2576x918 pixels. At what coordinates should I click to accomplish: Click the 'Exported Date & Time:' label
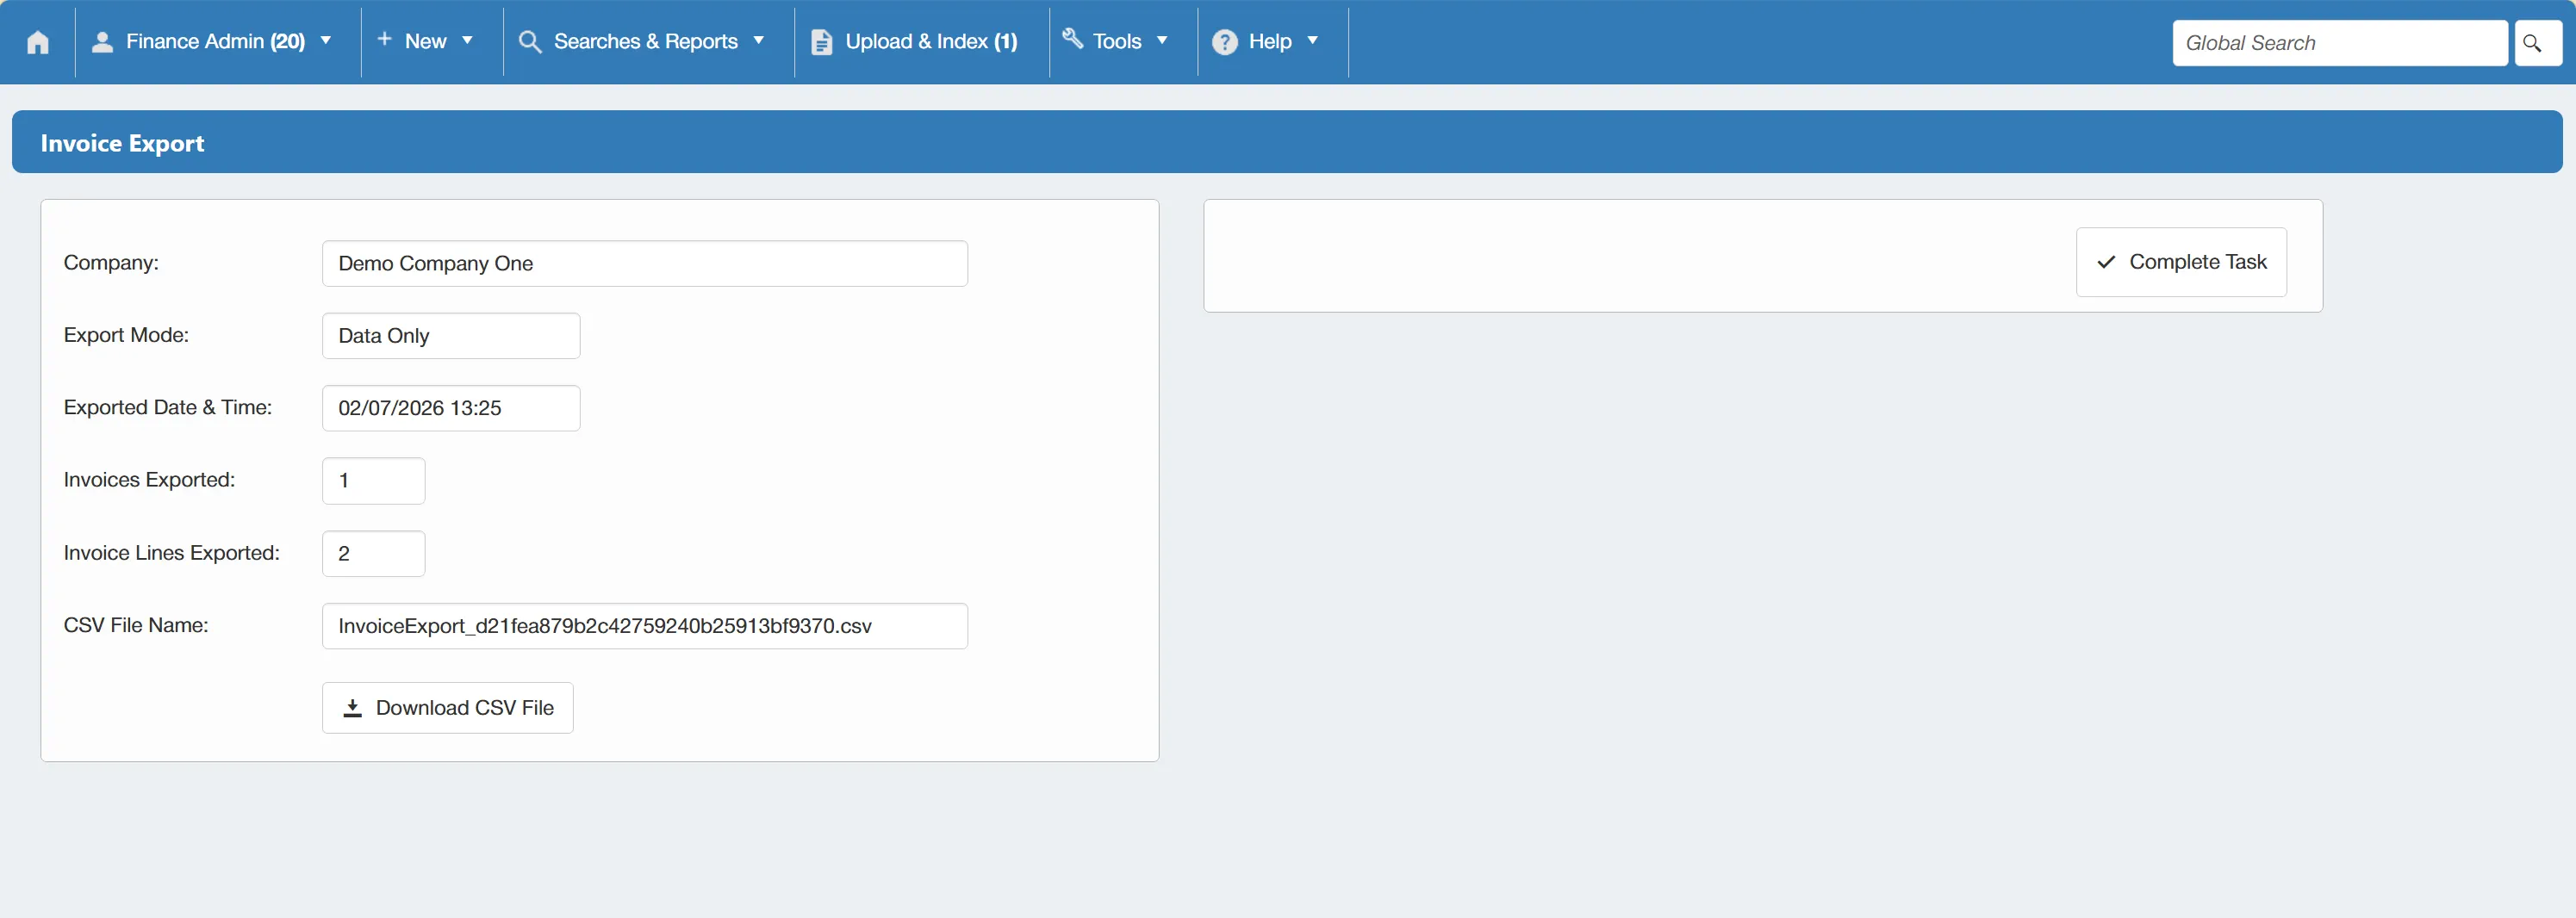168,407
